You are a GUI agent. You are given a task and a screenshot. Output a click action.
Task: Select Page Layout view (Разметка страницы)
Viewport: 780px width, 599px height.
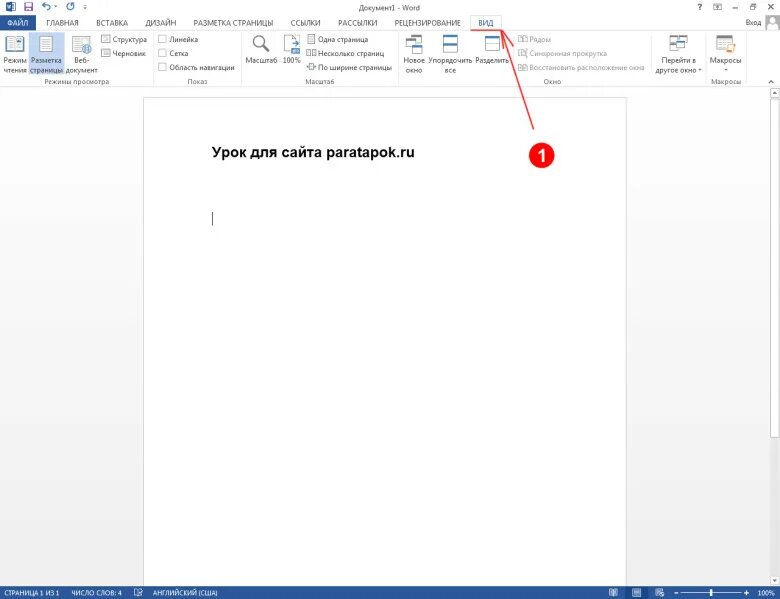coord(46,54)
